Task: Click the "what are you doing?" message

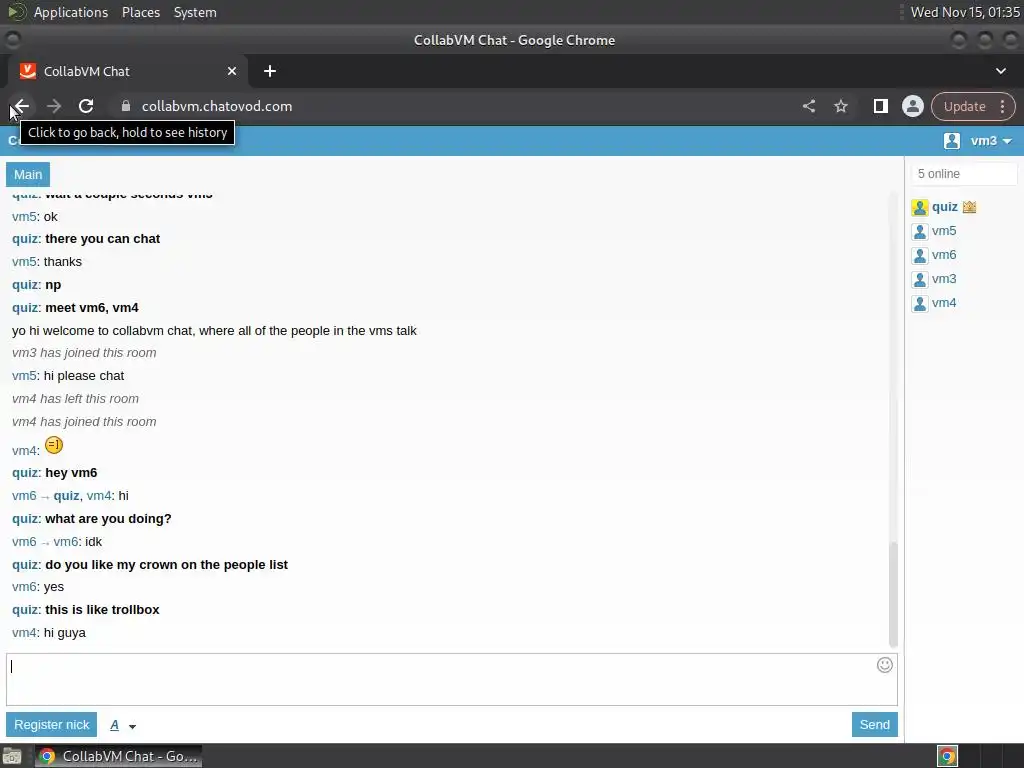Action: point(108,519)
